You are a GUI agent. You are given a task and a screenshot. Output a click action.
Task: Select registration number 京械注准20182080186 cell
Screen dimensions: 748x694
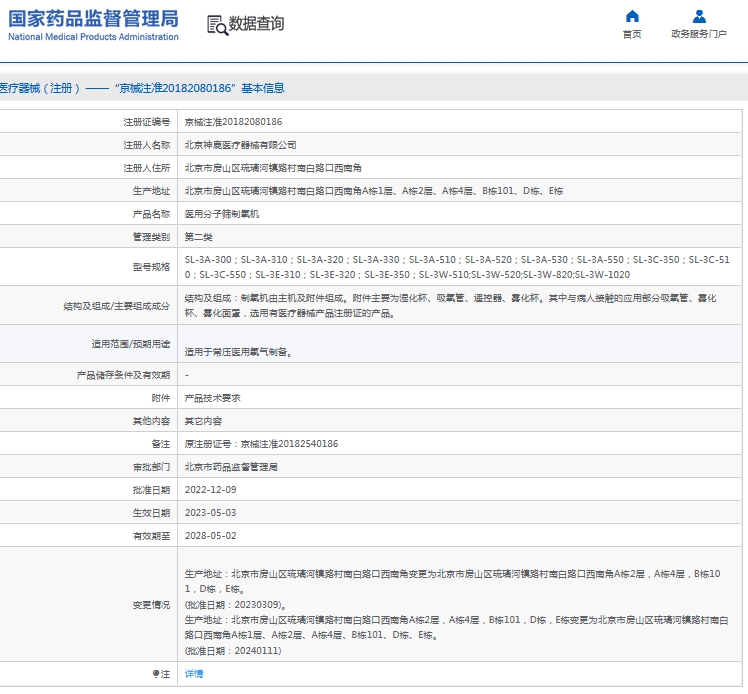[233, 122]
